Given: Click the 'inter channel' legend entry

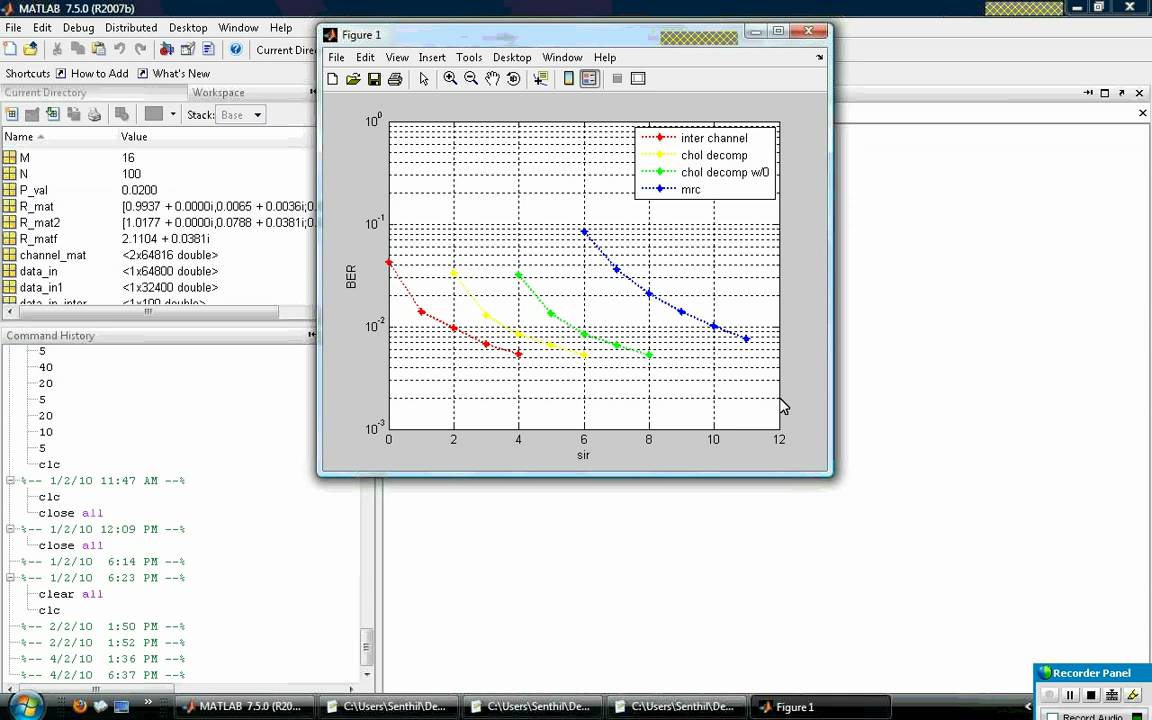Looking at the screenshot, I should [x=714, y=138].
